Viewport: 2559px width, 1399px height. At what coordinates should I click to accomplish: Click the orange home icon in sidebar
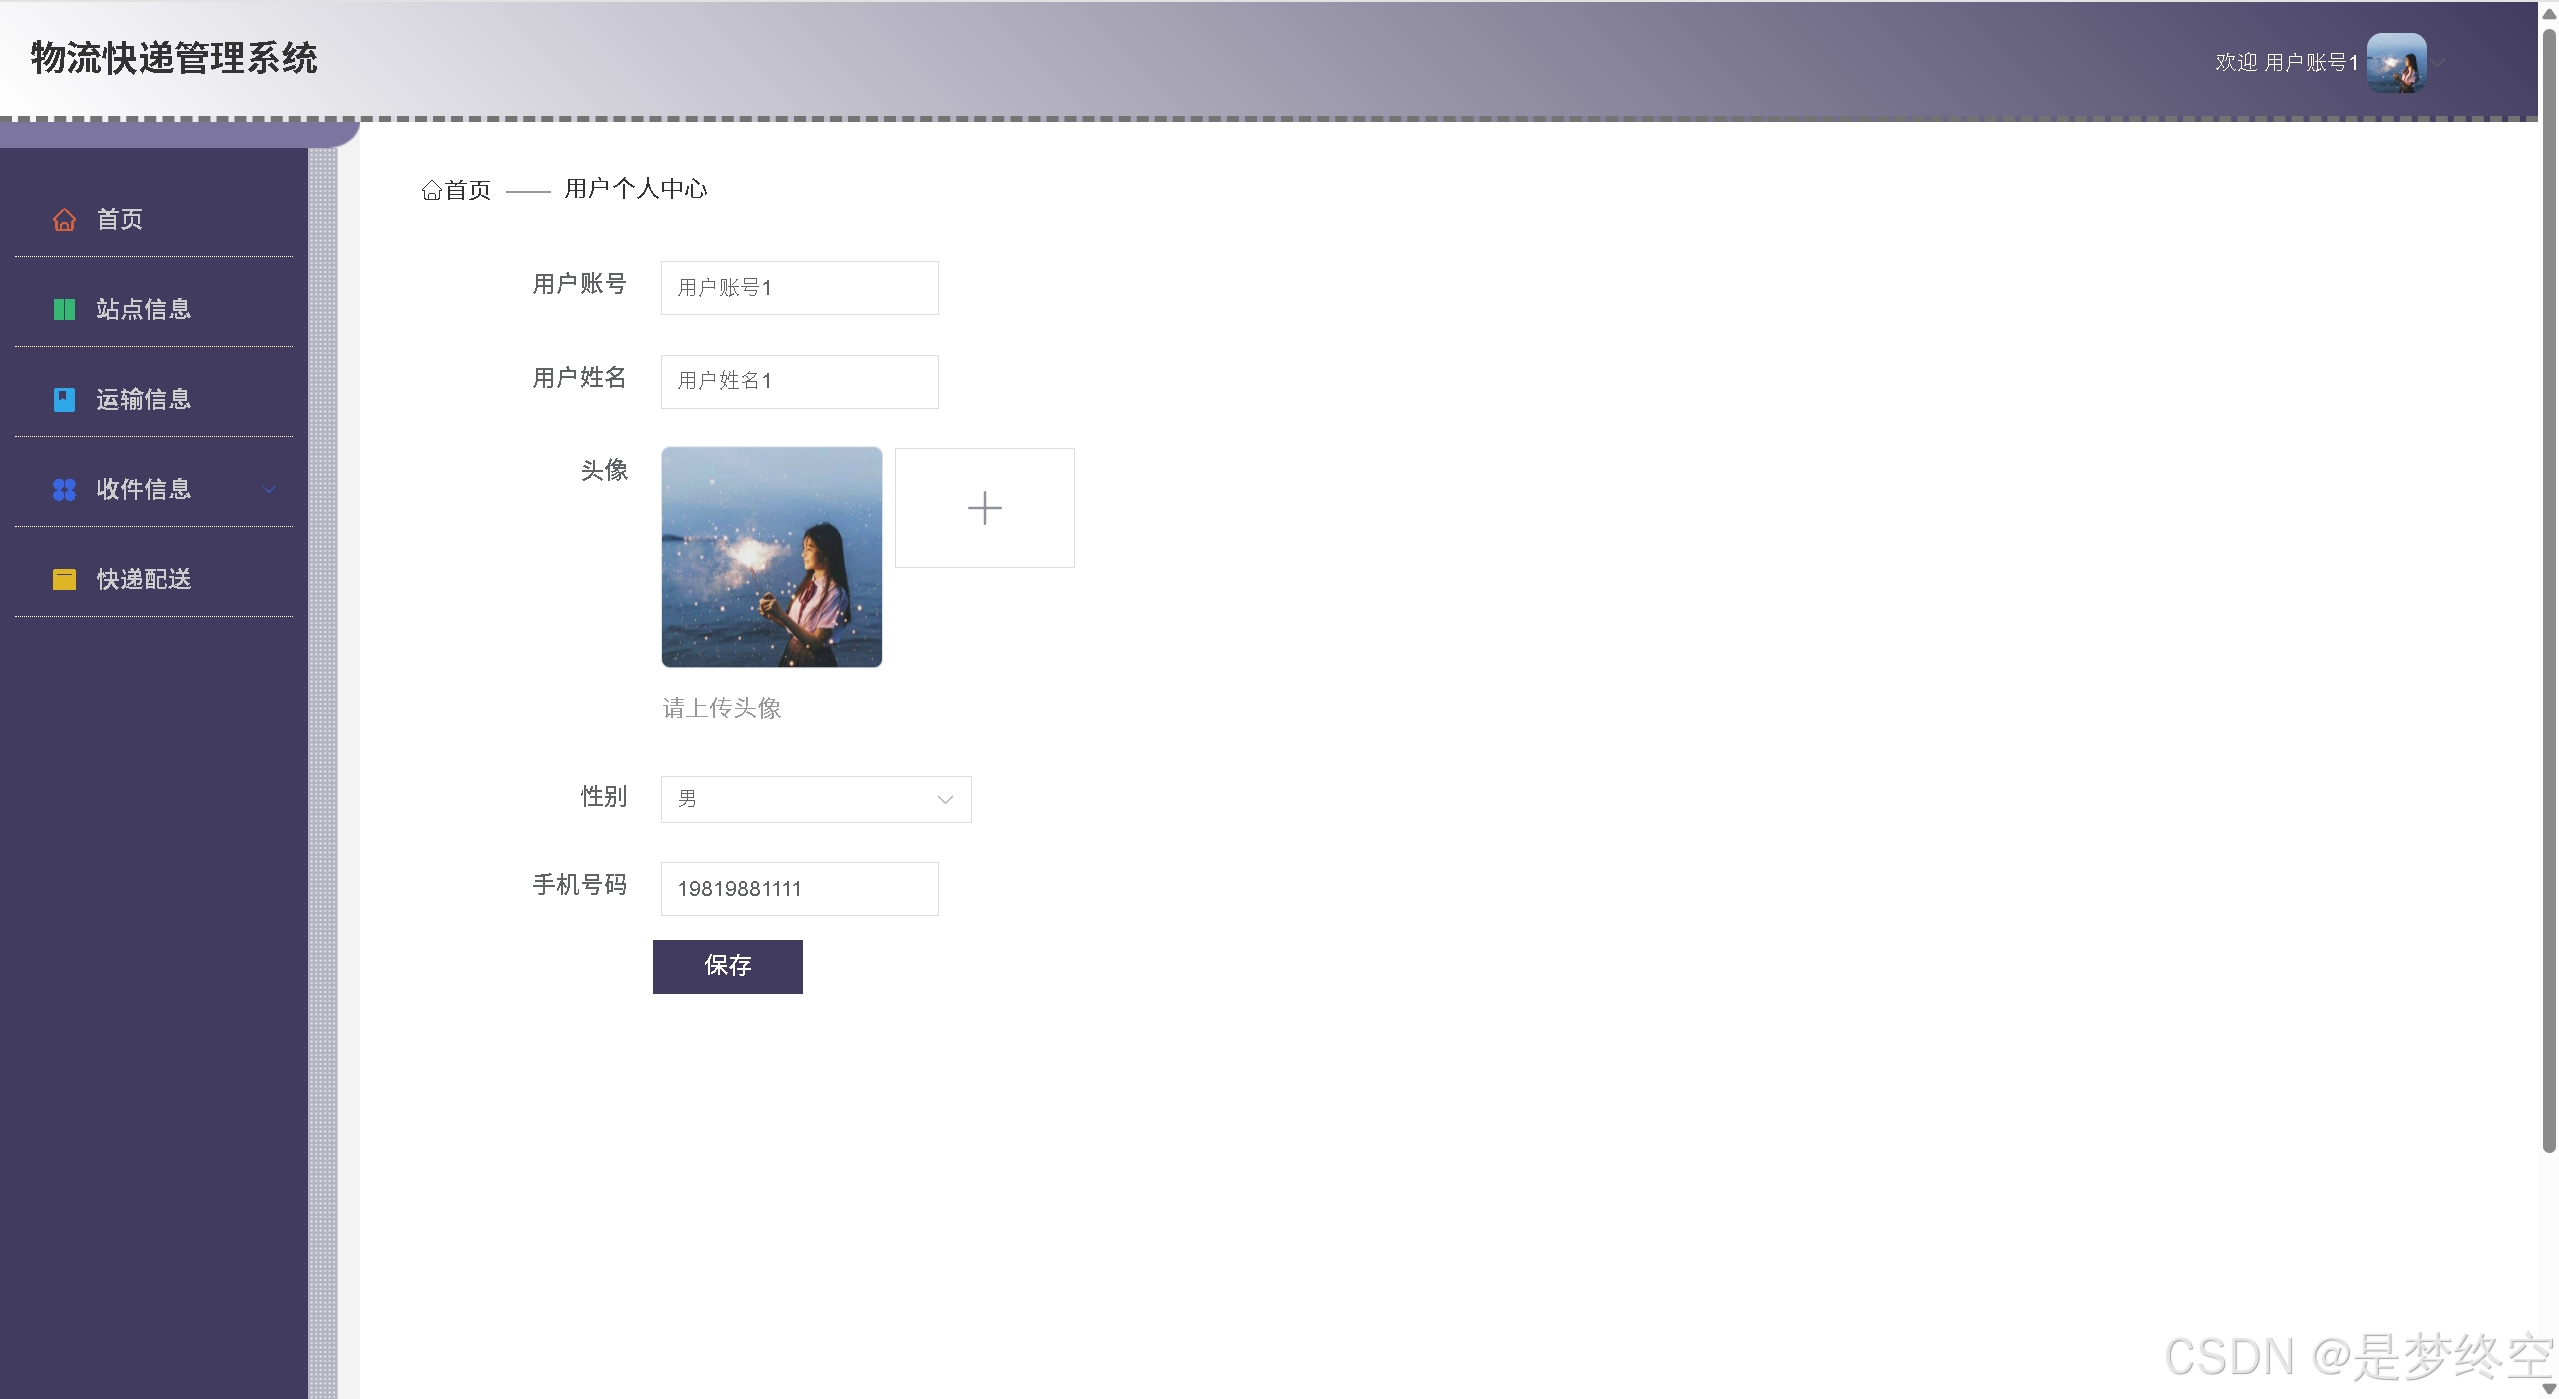click(x=64, y=220)
